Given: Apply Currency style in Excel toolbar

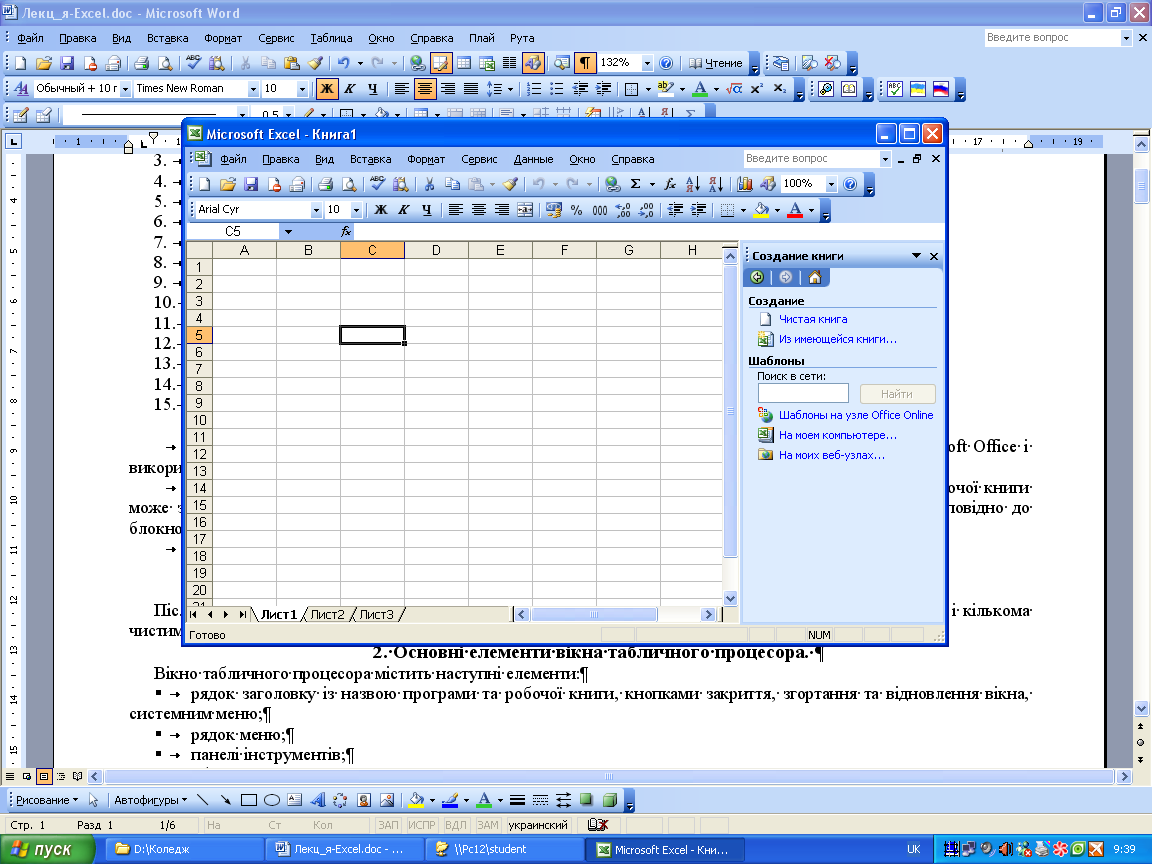Looking at the screenshot, I should 554,210.
